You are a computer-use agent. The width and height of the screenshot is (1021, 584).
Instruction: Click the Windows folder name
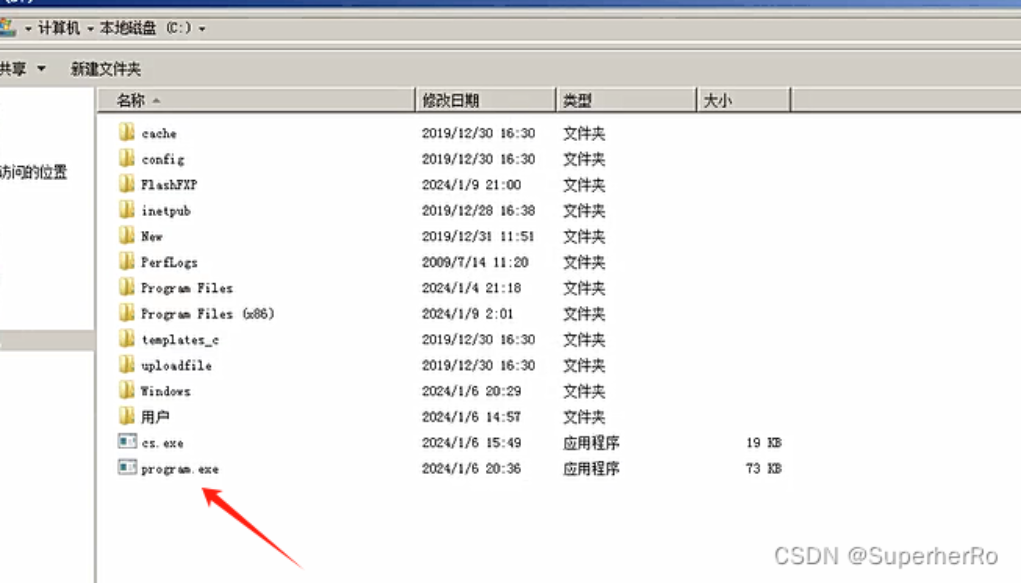click(166, 391)
